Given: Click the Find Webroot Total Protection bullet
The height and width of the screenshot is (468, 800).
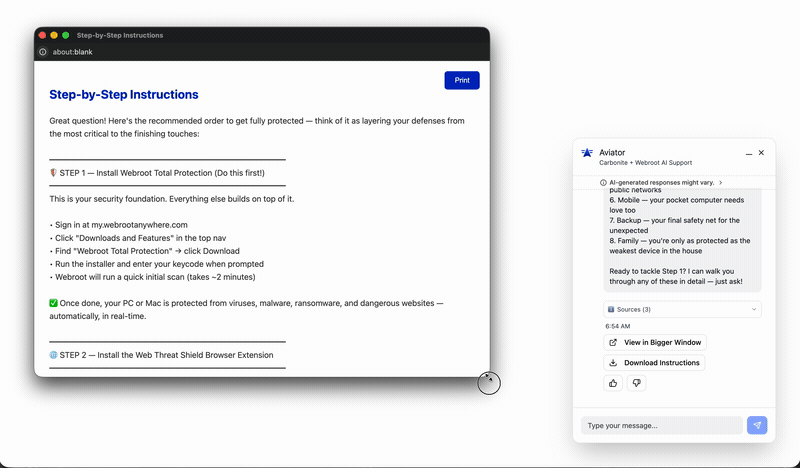Looking at the screenshot, I should pos(144,251).
